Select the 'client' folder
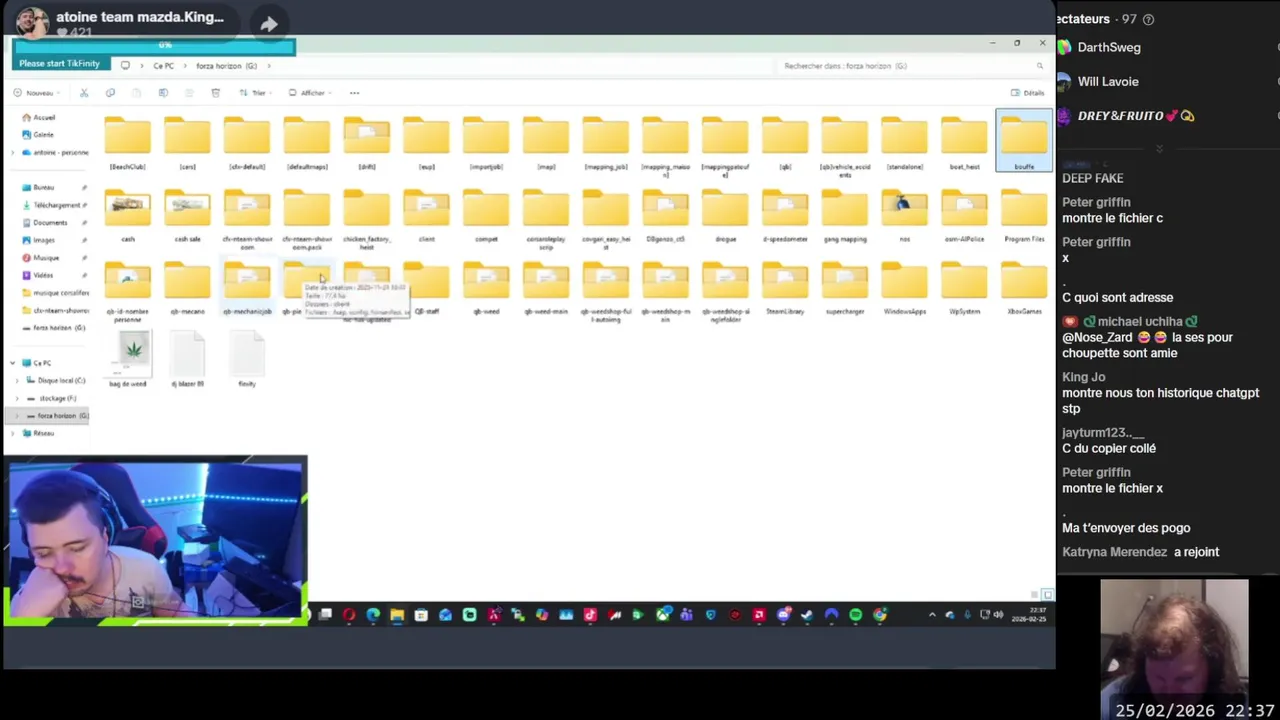Image resolution: width=1280 pixels, height=720 pixels. [426, 216]
